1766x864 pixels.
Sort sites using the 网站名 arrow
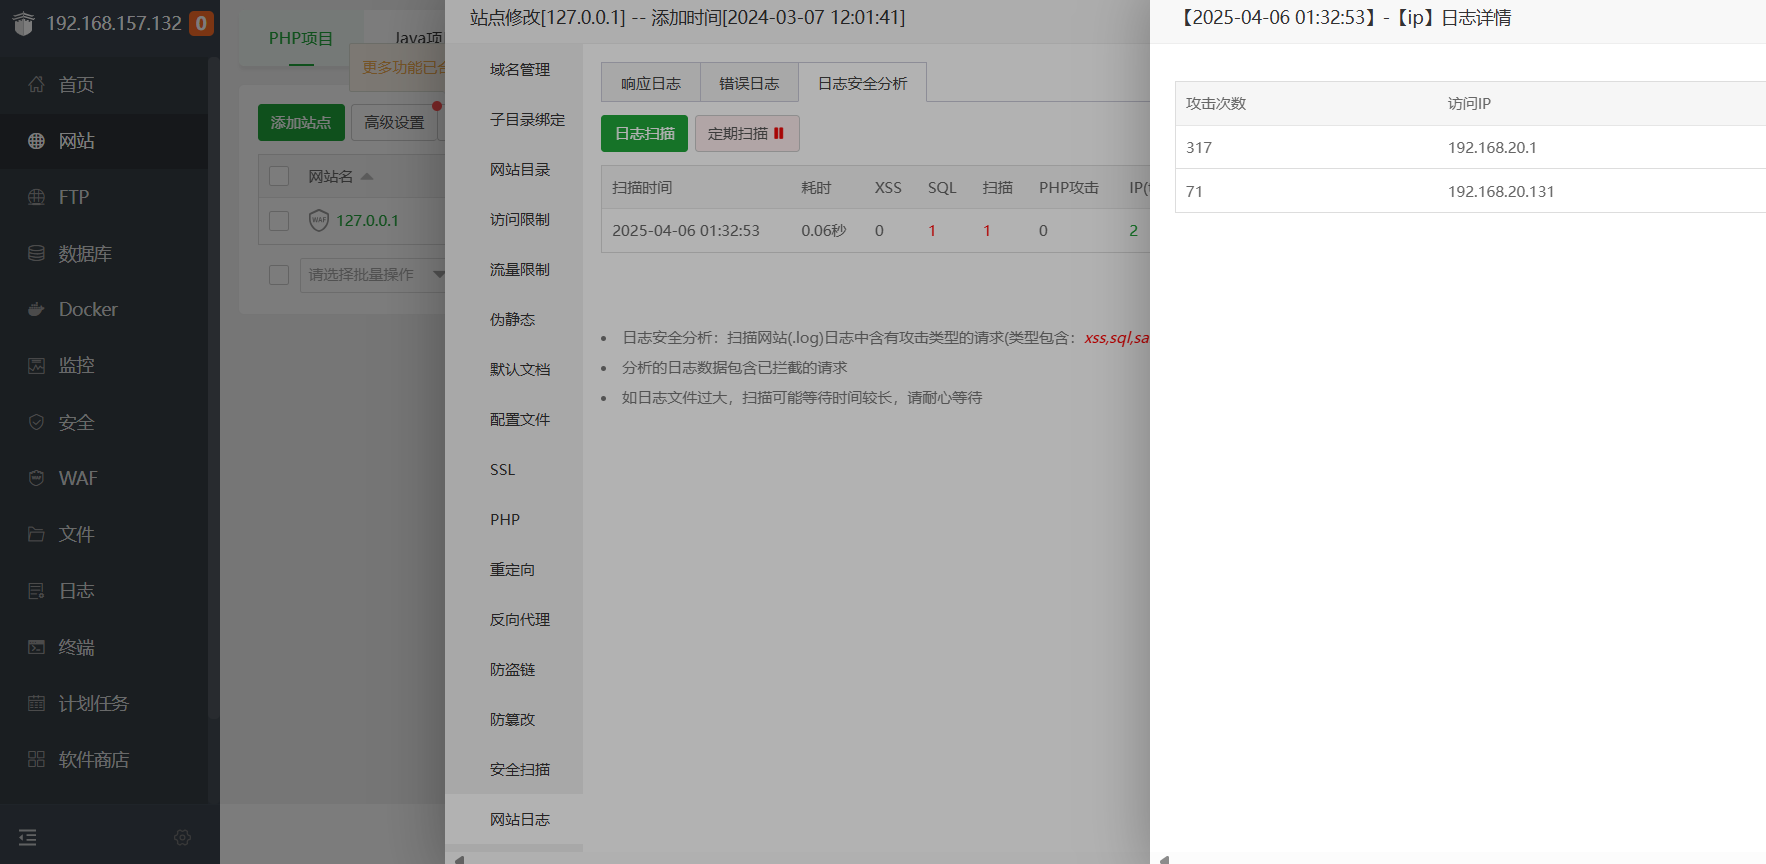[367, 176]
